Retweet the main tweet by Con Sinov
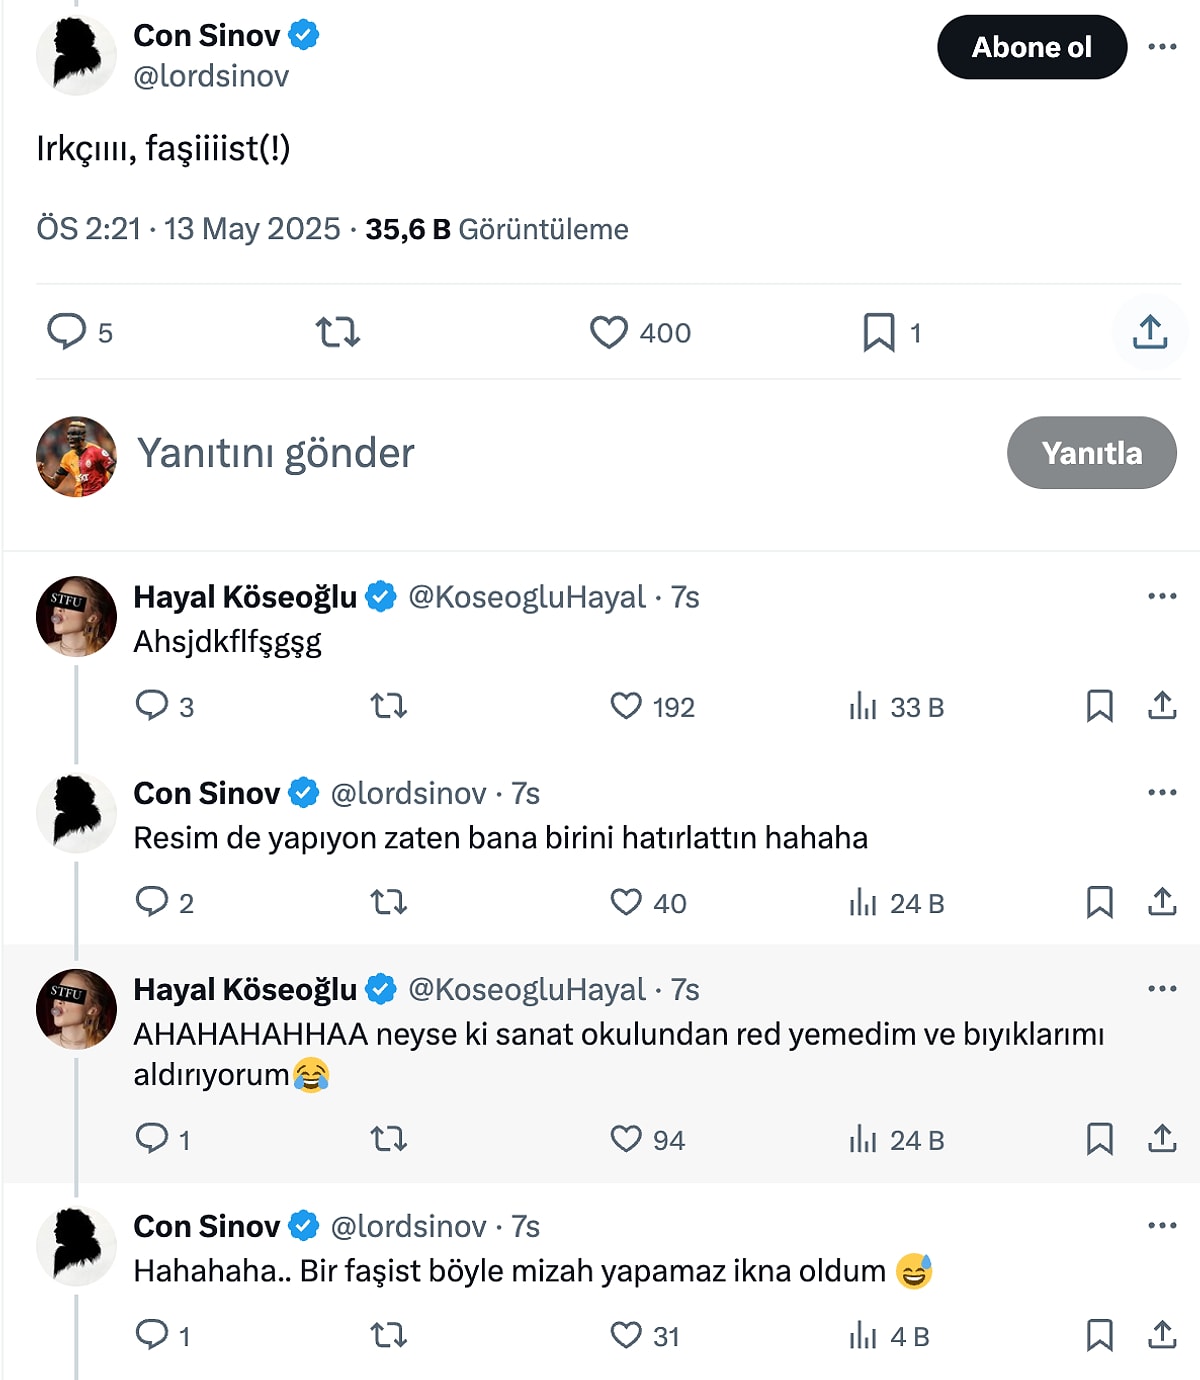The height and width of the screenshot is (1380, 1200). point(338,332)
